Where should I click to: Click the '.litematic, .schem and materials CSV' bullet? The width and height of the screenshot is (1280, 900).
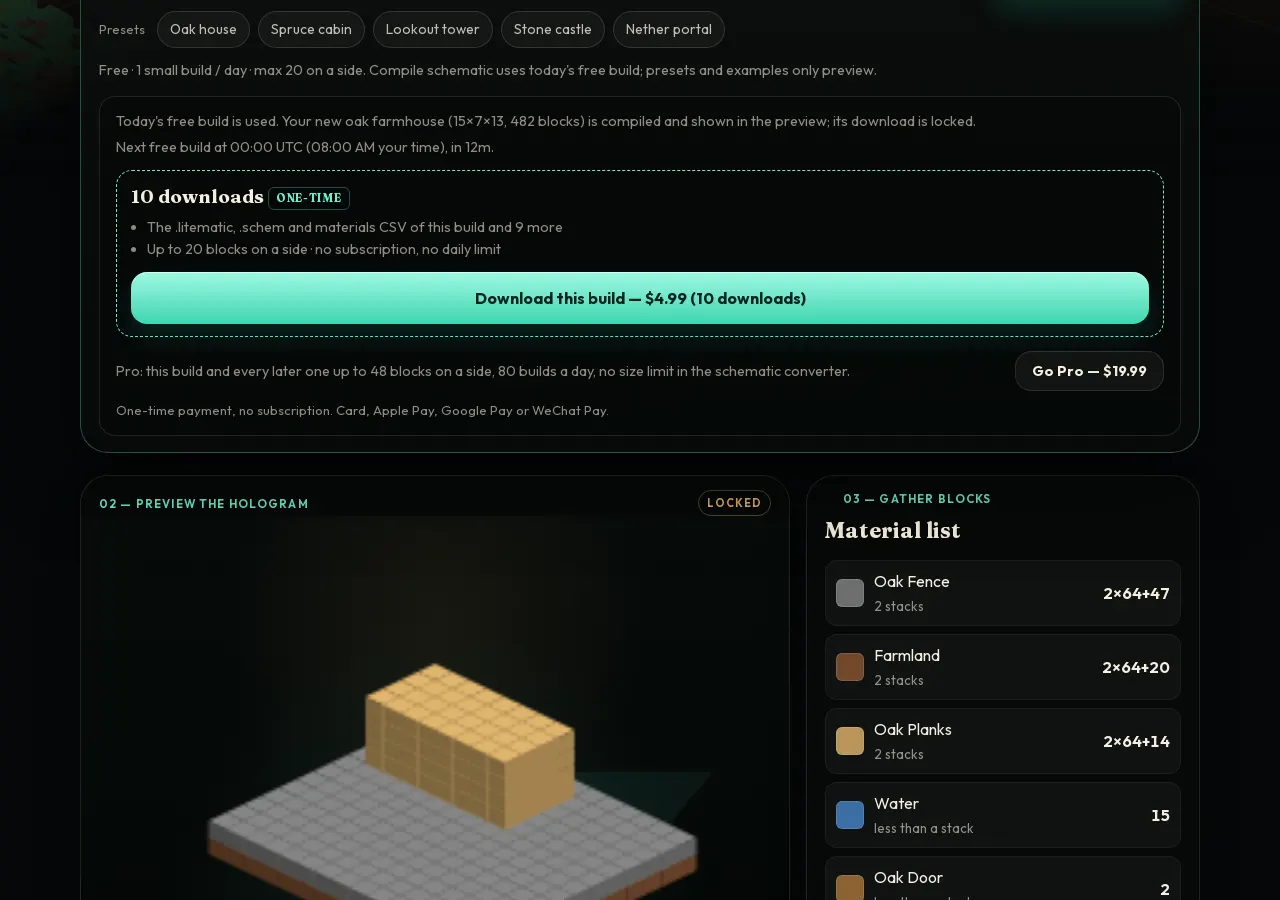[x=355, y=227]
